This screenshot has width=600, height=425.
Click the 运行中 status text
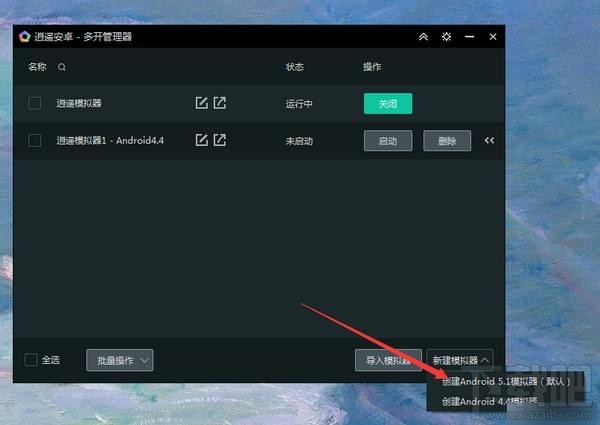tap(299, 104)
